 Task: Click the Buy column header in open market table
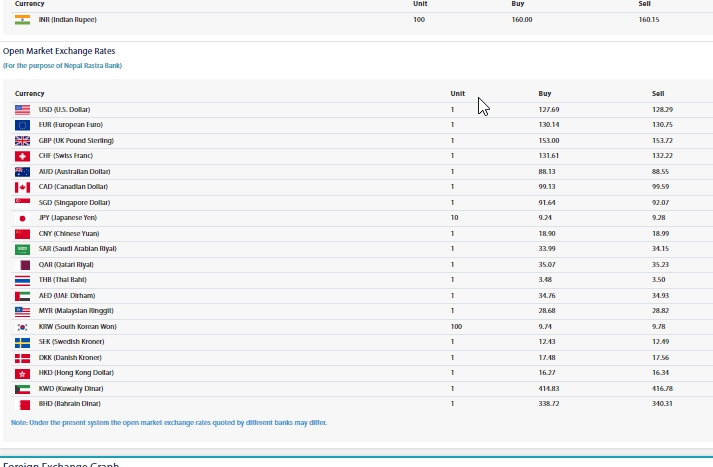(544, 93)
